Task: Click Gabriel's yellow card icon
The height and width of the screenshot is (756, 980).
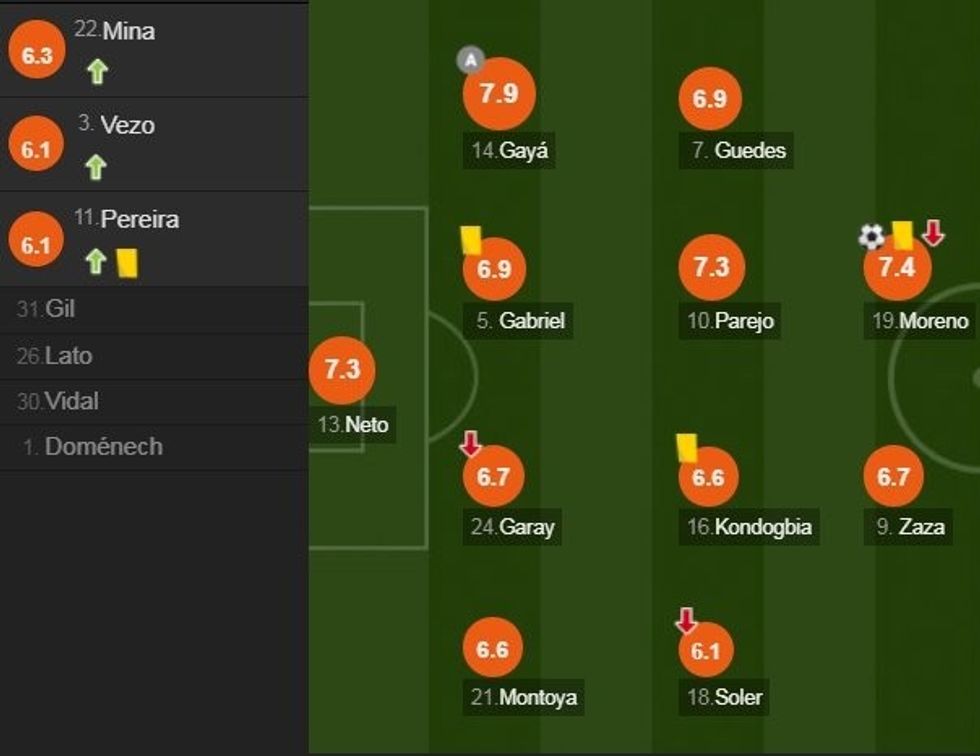Action: coord(471,239)
